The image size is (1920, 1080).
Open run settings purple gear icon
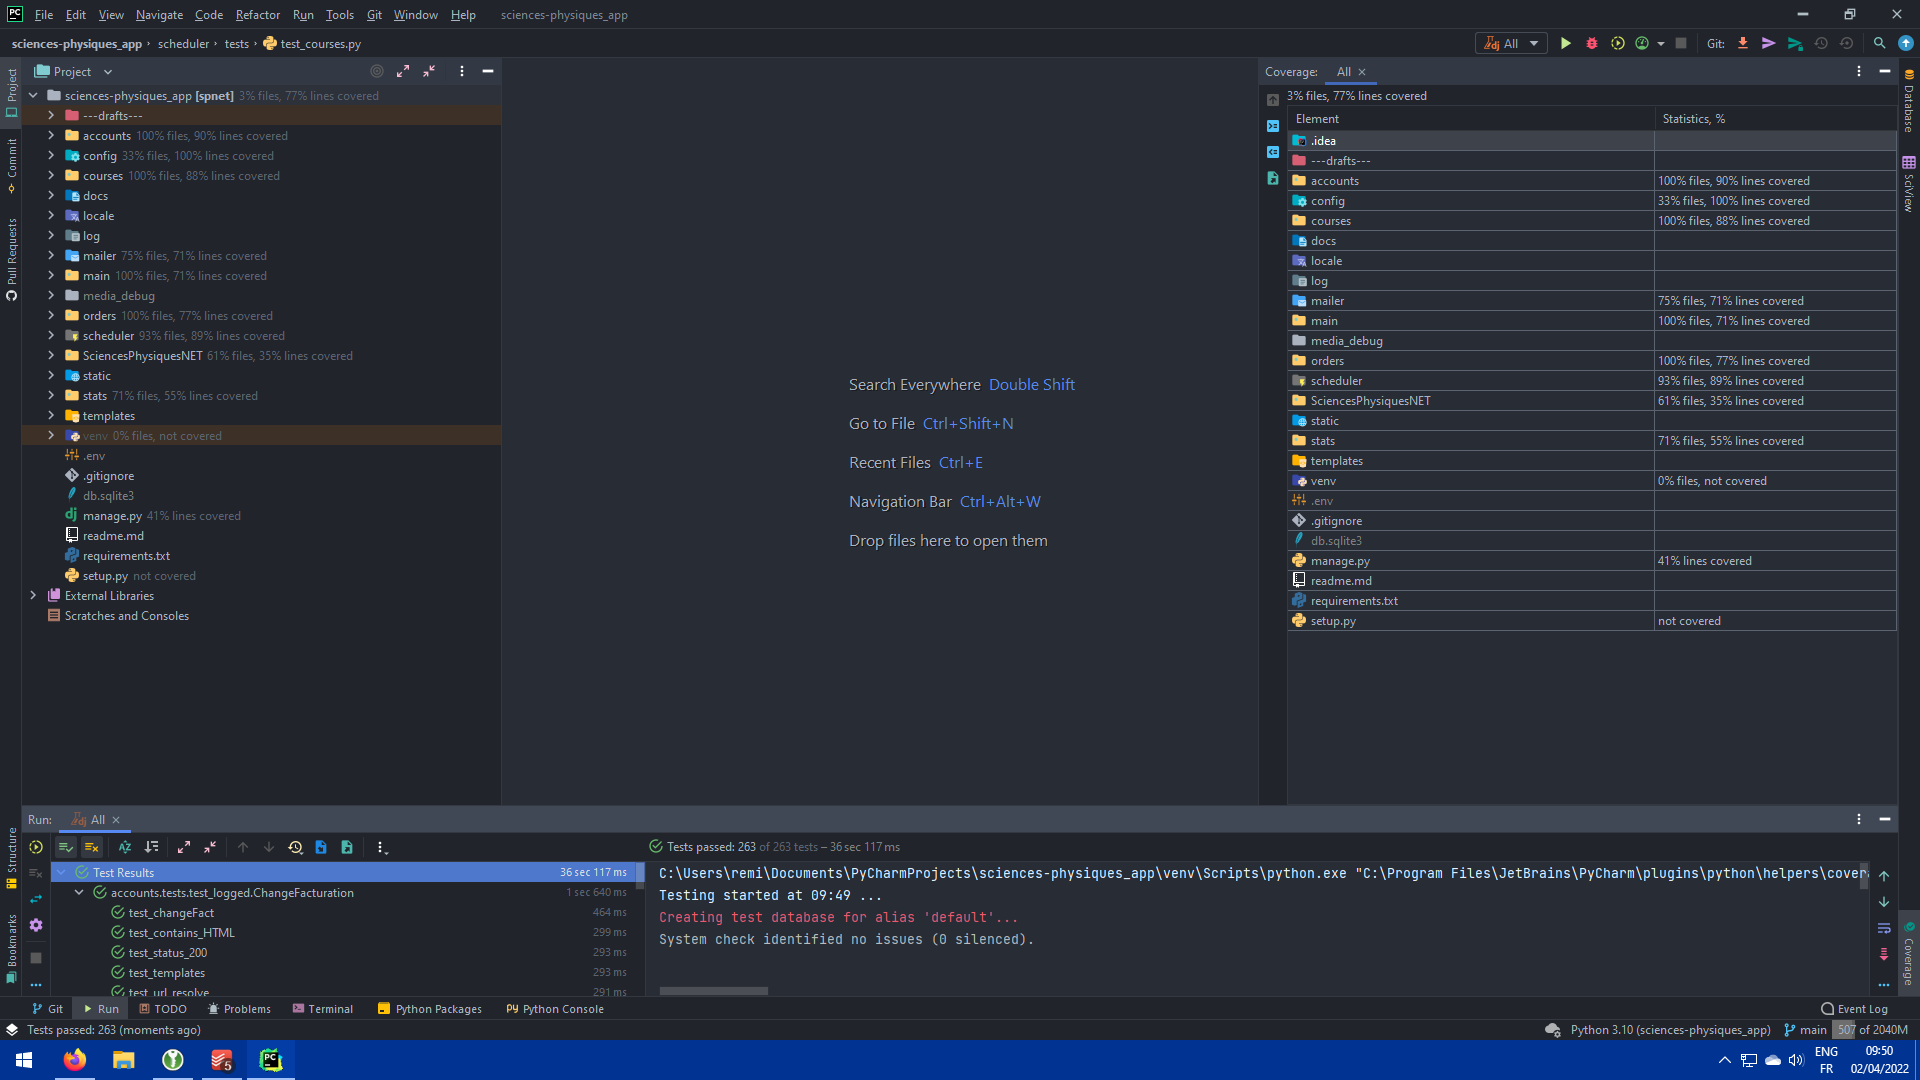tap(36, 925)
